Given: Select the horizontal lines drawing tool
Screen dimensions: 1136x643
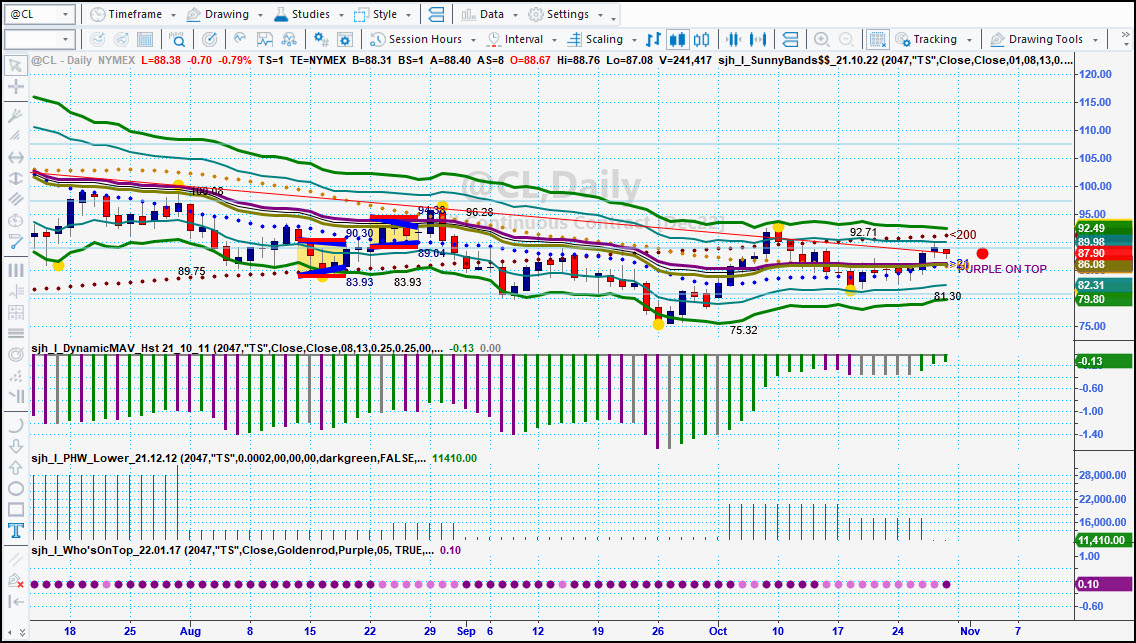Looking at the screenshot, I should pos(14,333).
